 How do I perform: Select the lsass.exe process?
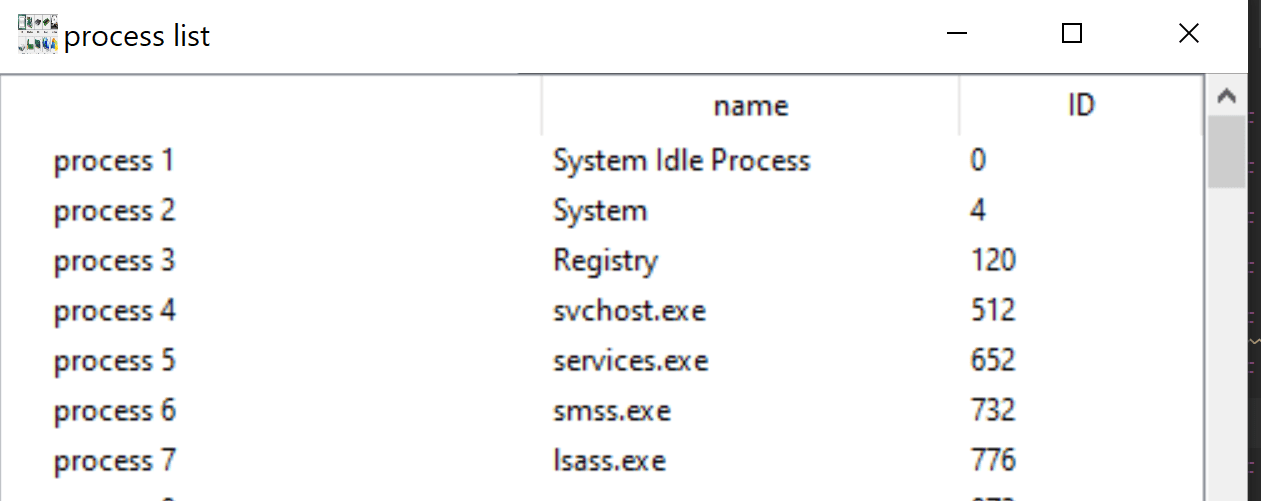[x=609, y=461]
